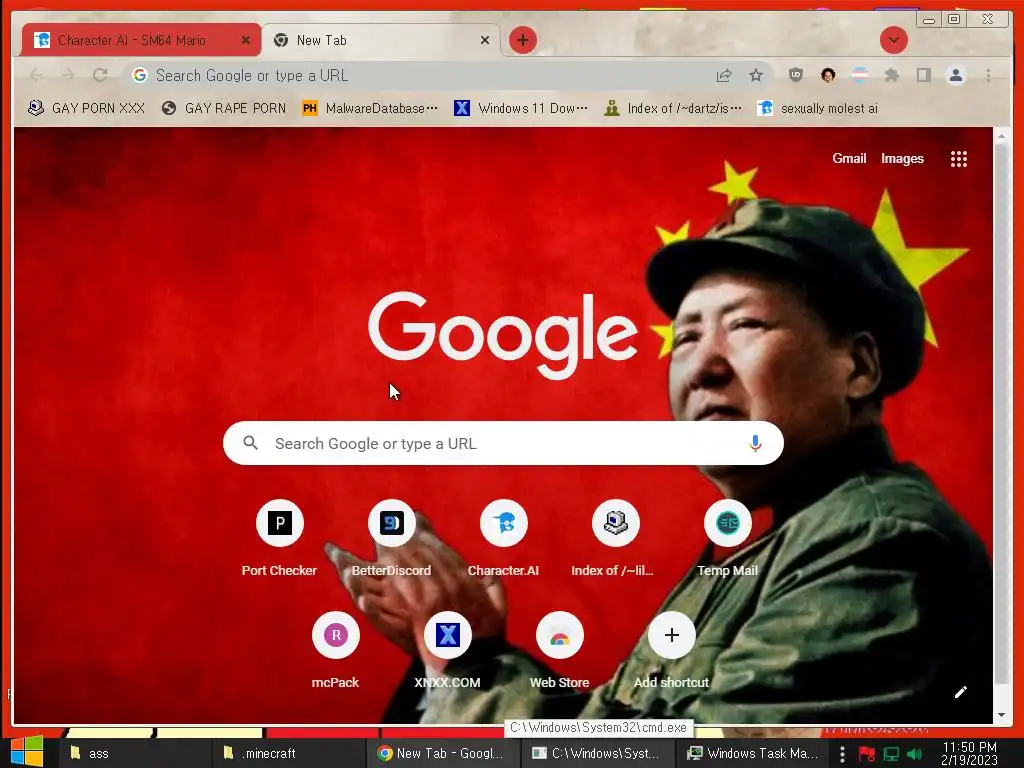Open the .minecraft folder taskbar item

289,754
